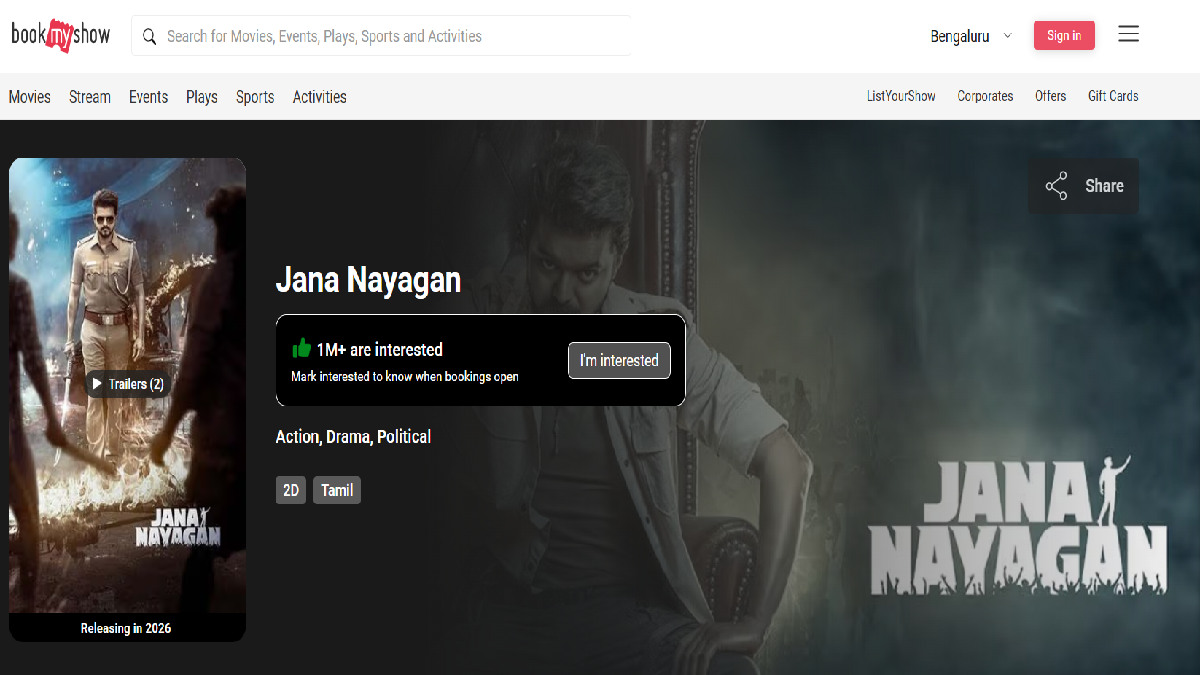Toggle interest with I'm interested
Image resolution: width=1200 pixels, height=675 pixels.
(x=619, y=360)
